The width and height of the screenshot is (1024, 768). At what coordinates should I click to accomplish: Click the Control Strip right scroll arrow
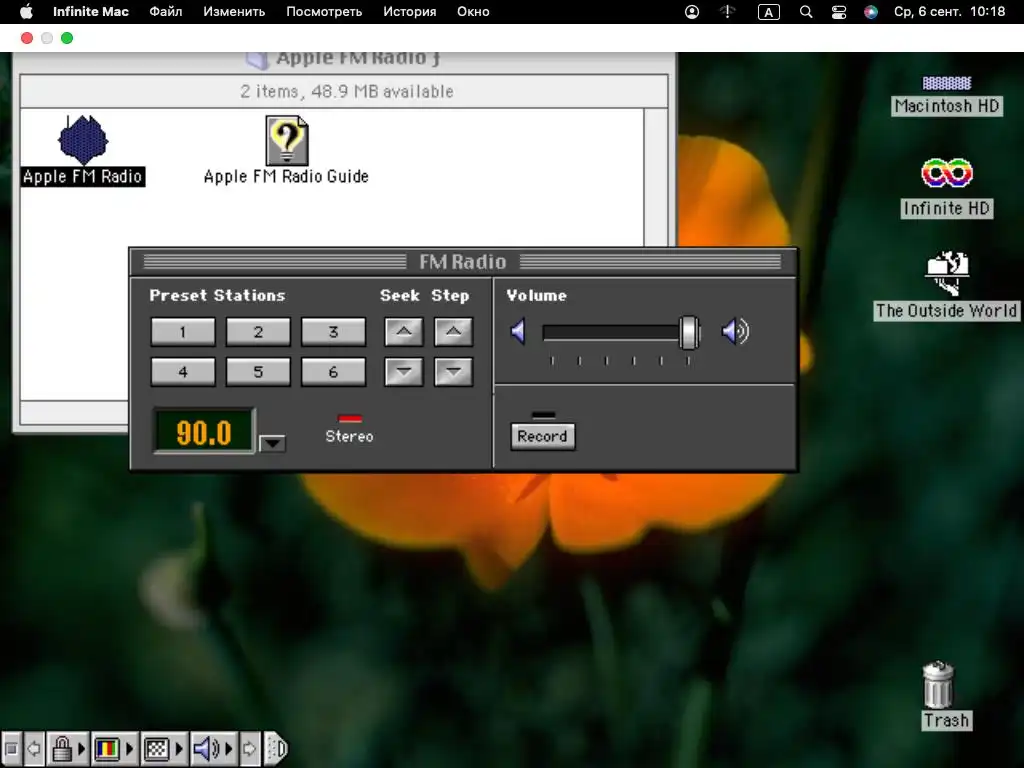pyautogui.click(x=249, y=748)
